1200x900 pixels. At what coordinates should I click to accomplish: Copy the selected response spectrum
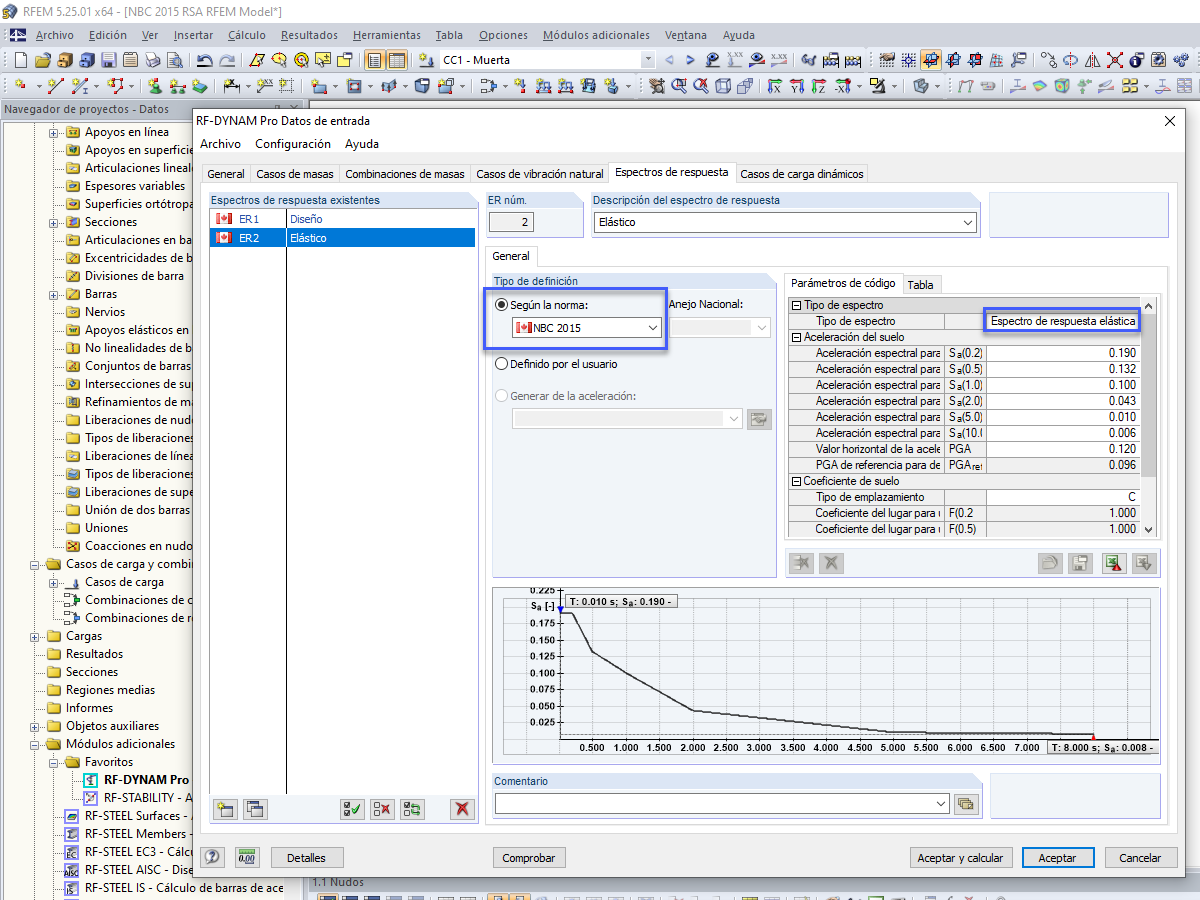[255, 809]
